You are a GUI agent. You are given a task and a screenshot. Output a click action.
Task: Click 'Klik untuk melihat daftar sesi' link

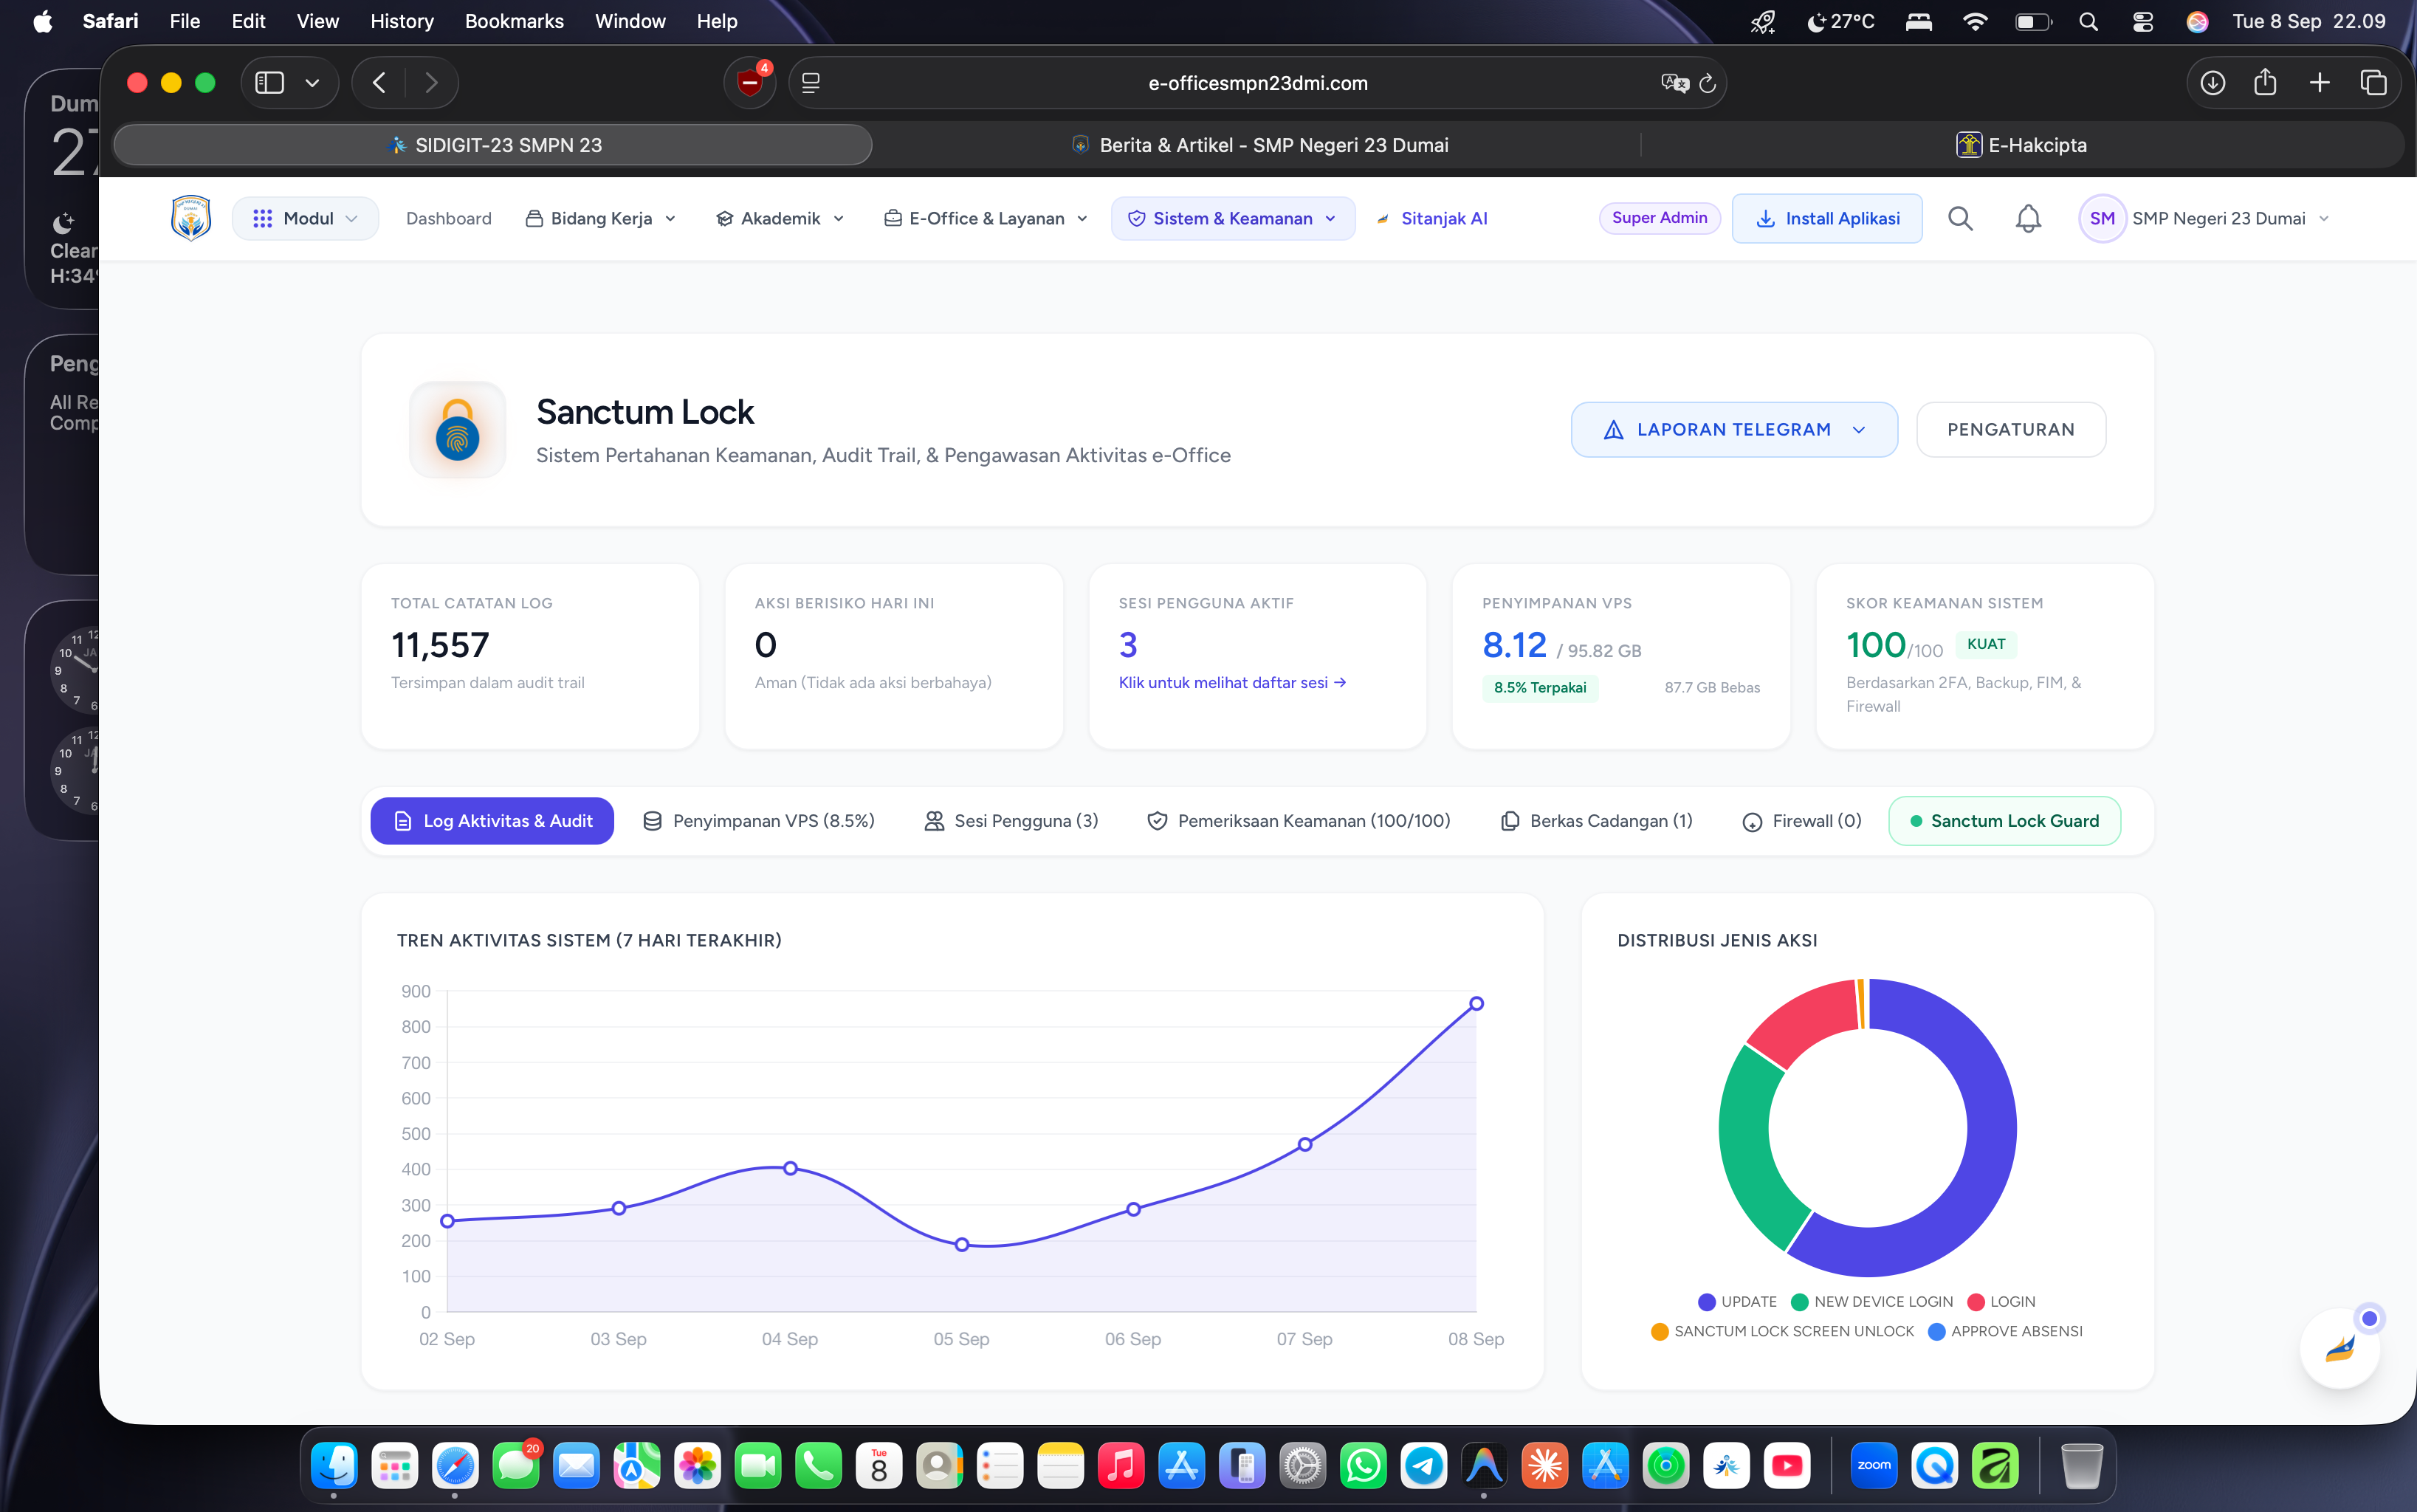pos(1232,682)
